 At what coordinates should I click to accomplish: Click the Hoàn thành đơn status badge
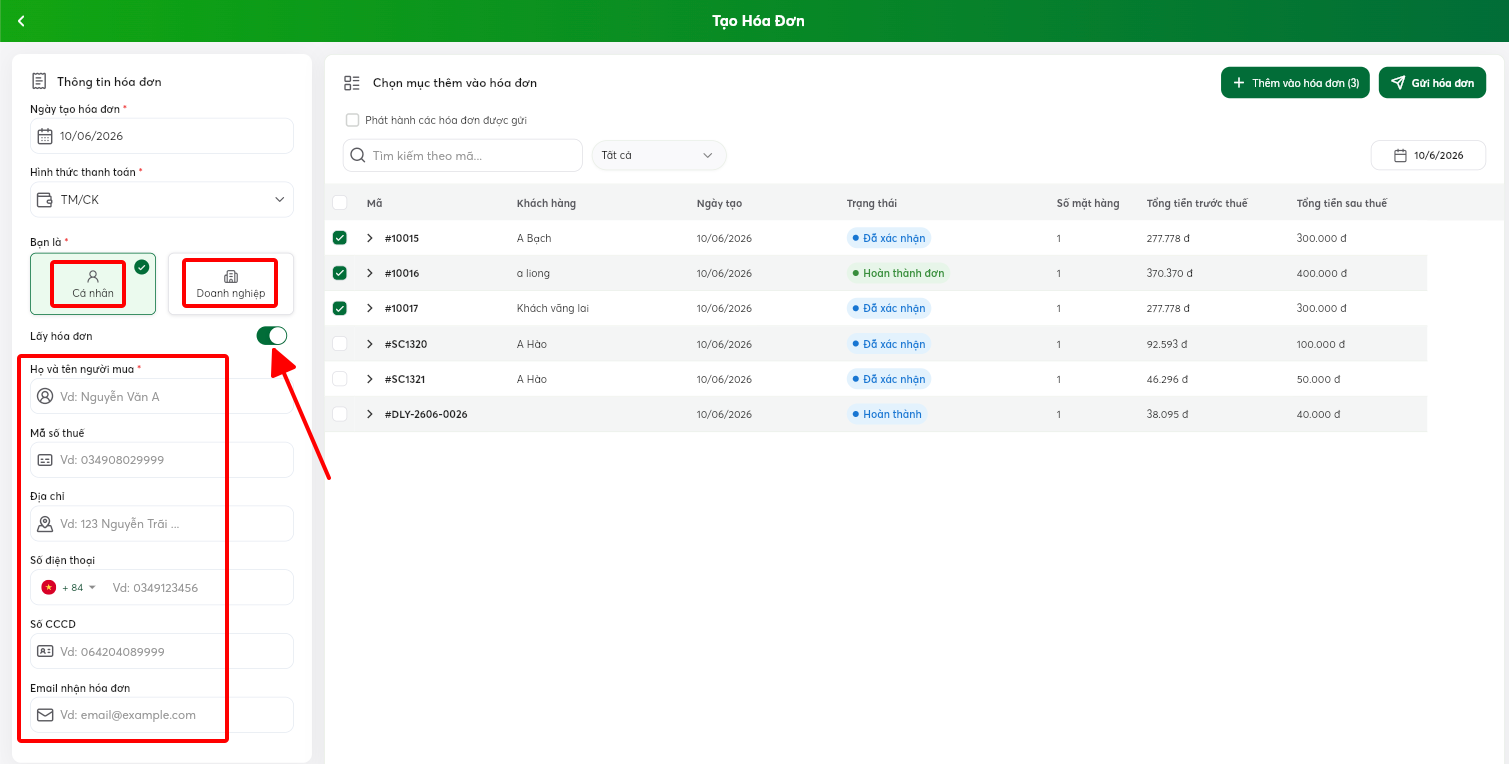pos(897,273)
